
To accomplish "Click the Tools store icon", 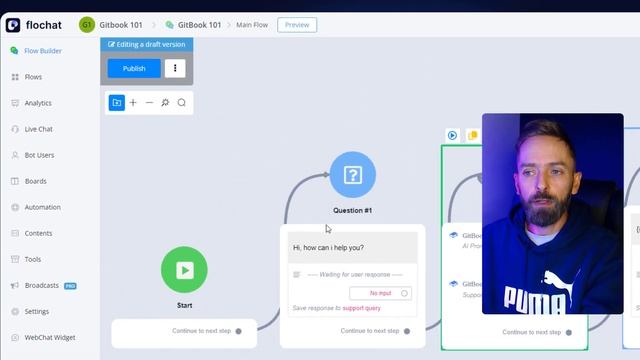I will click(x=15, y=259).
